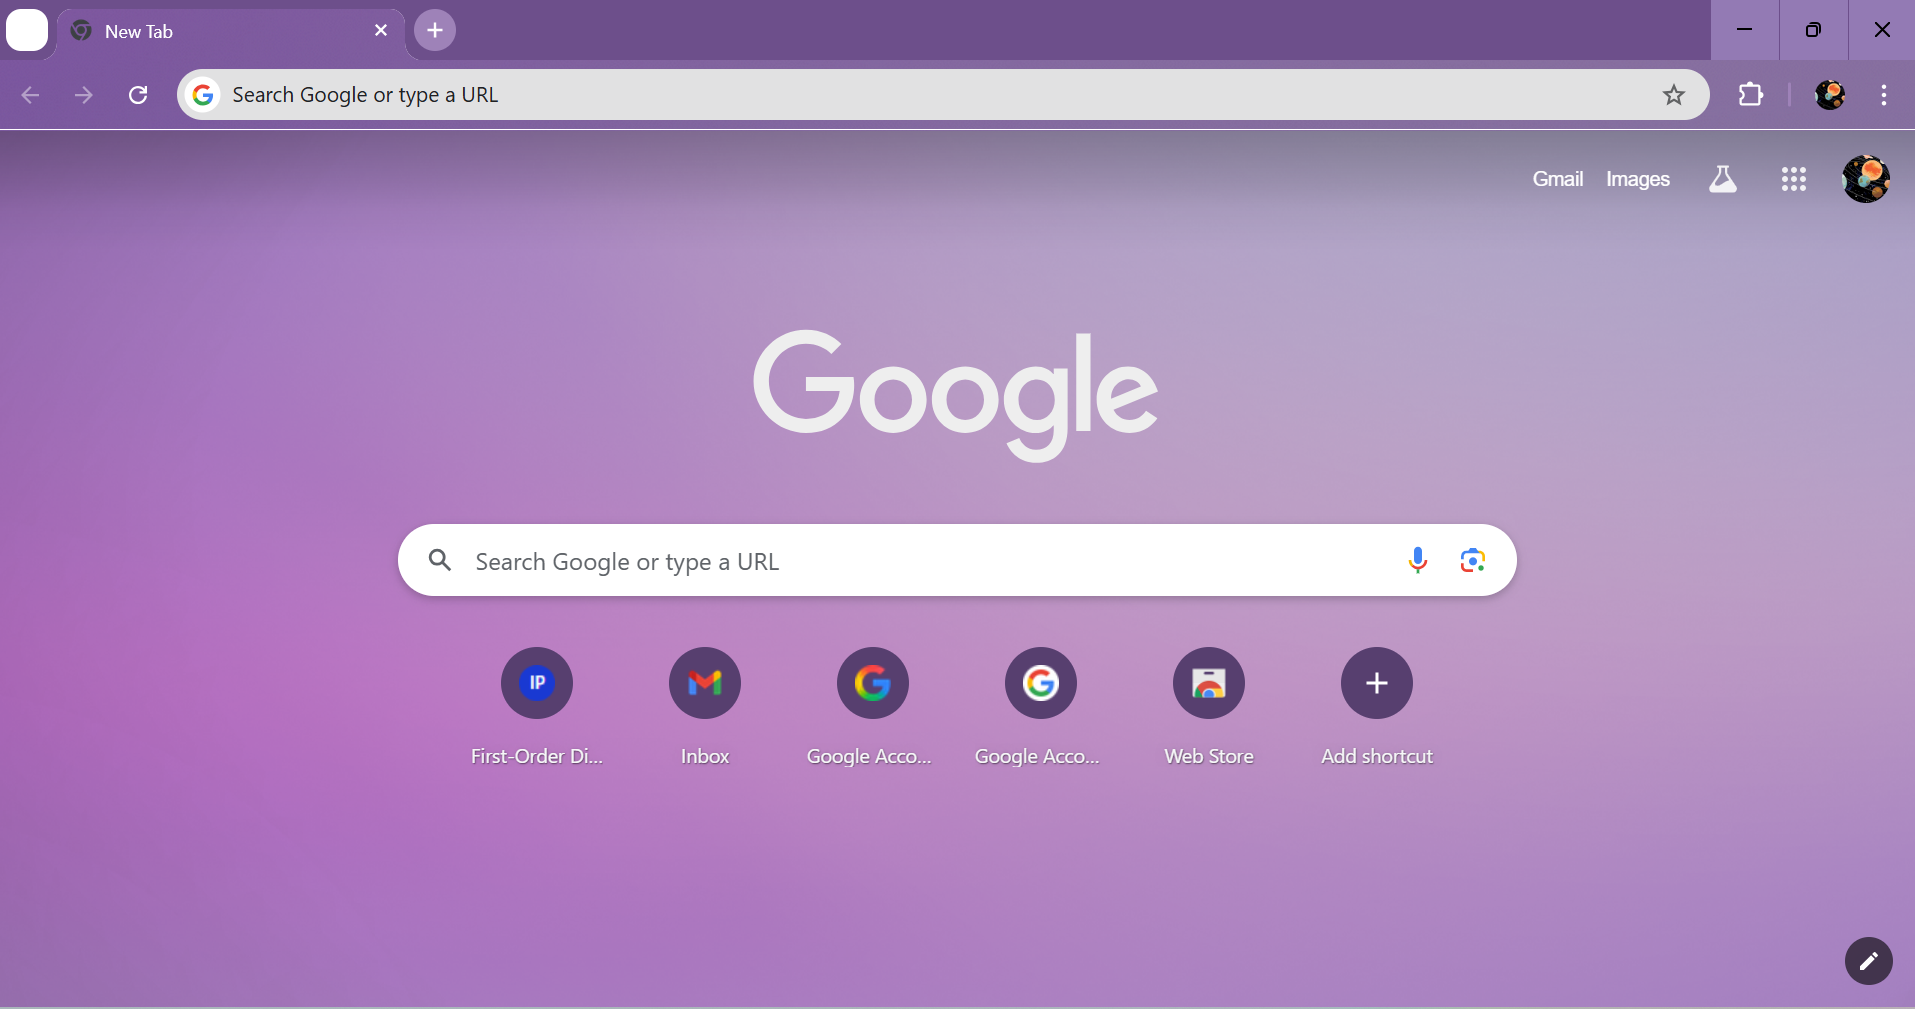Screen dimensions: 1915x1009
Task: Click the Google logo
Action: (956, 395)
